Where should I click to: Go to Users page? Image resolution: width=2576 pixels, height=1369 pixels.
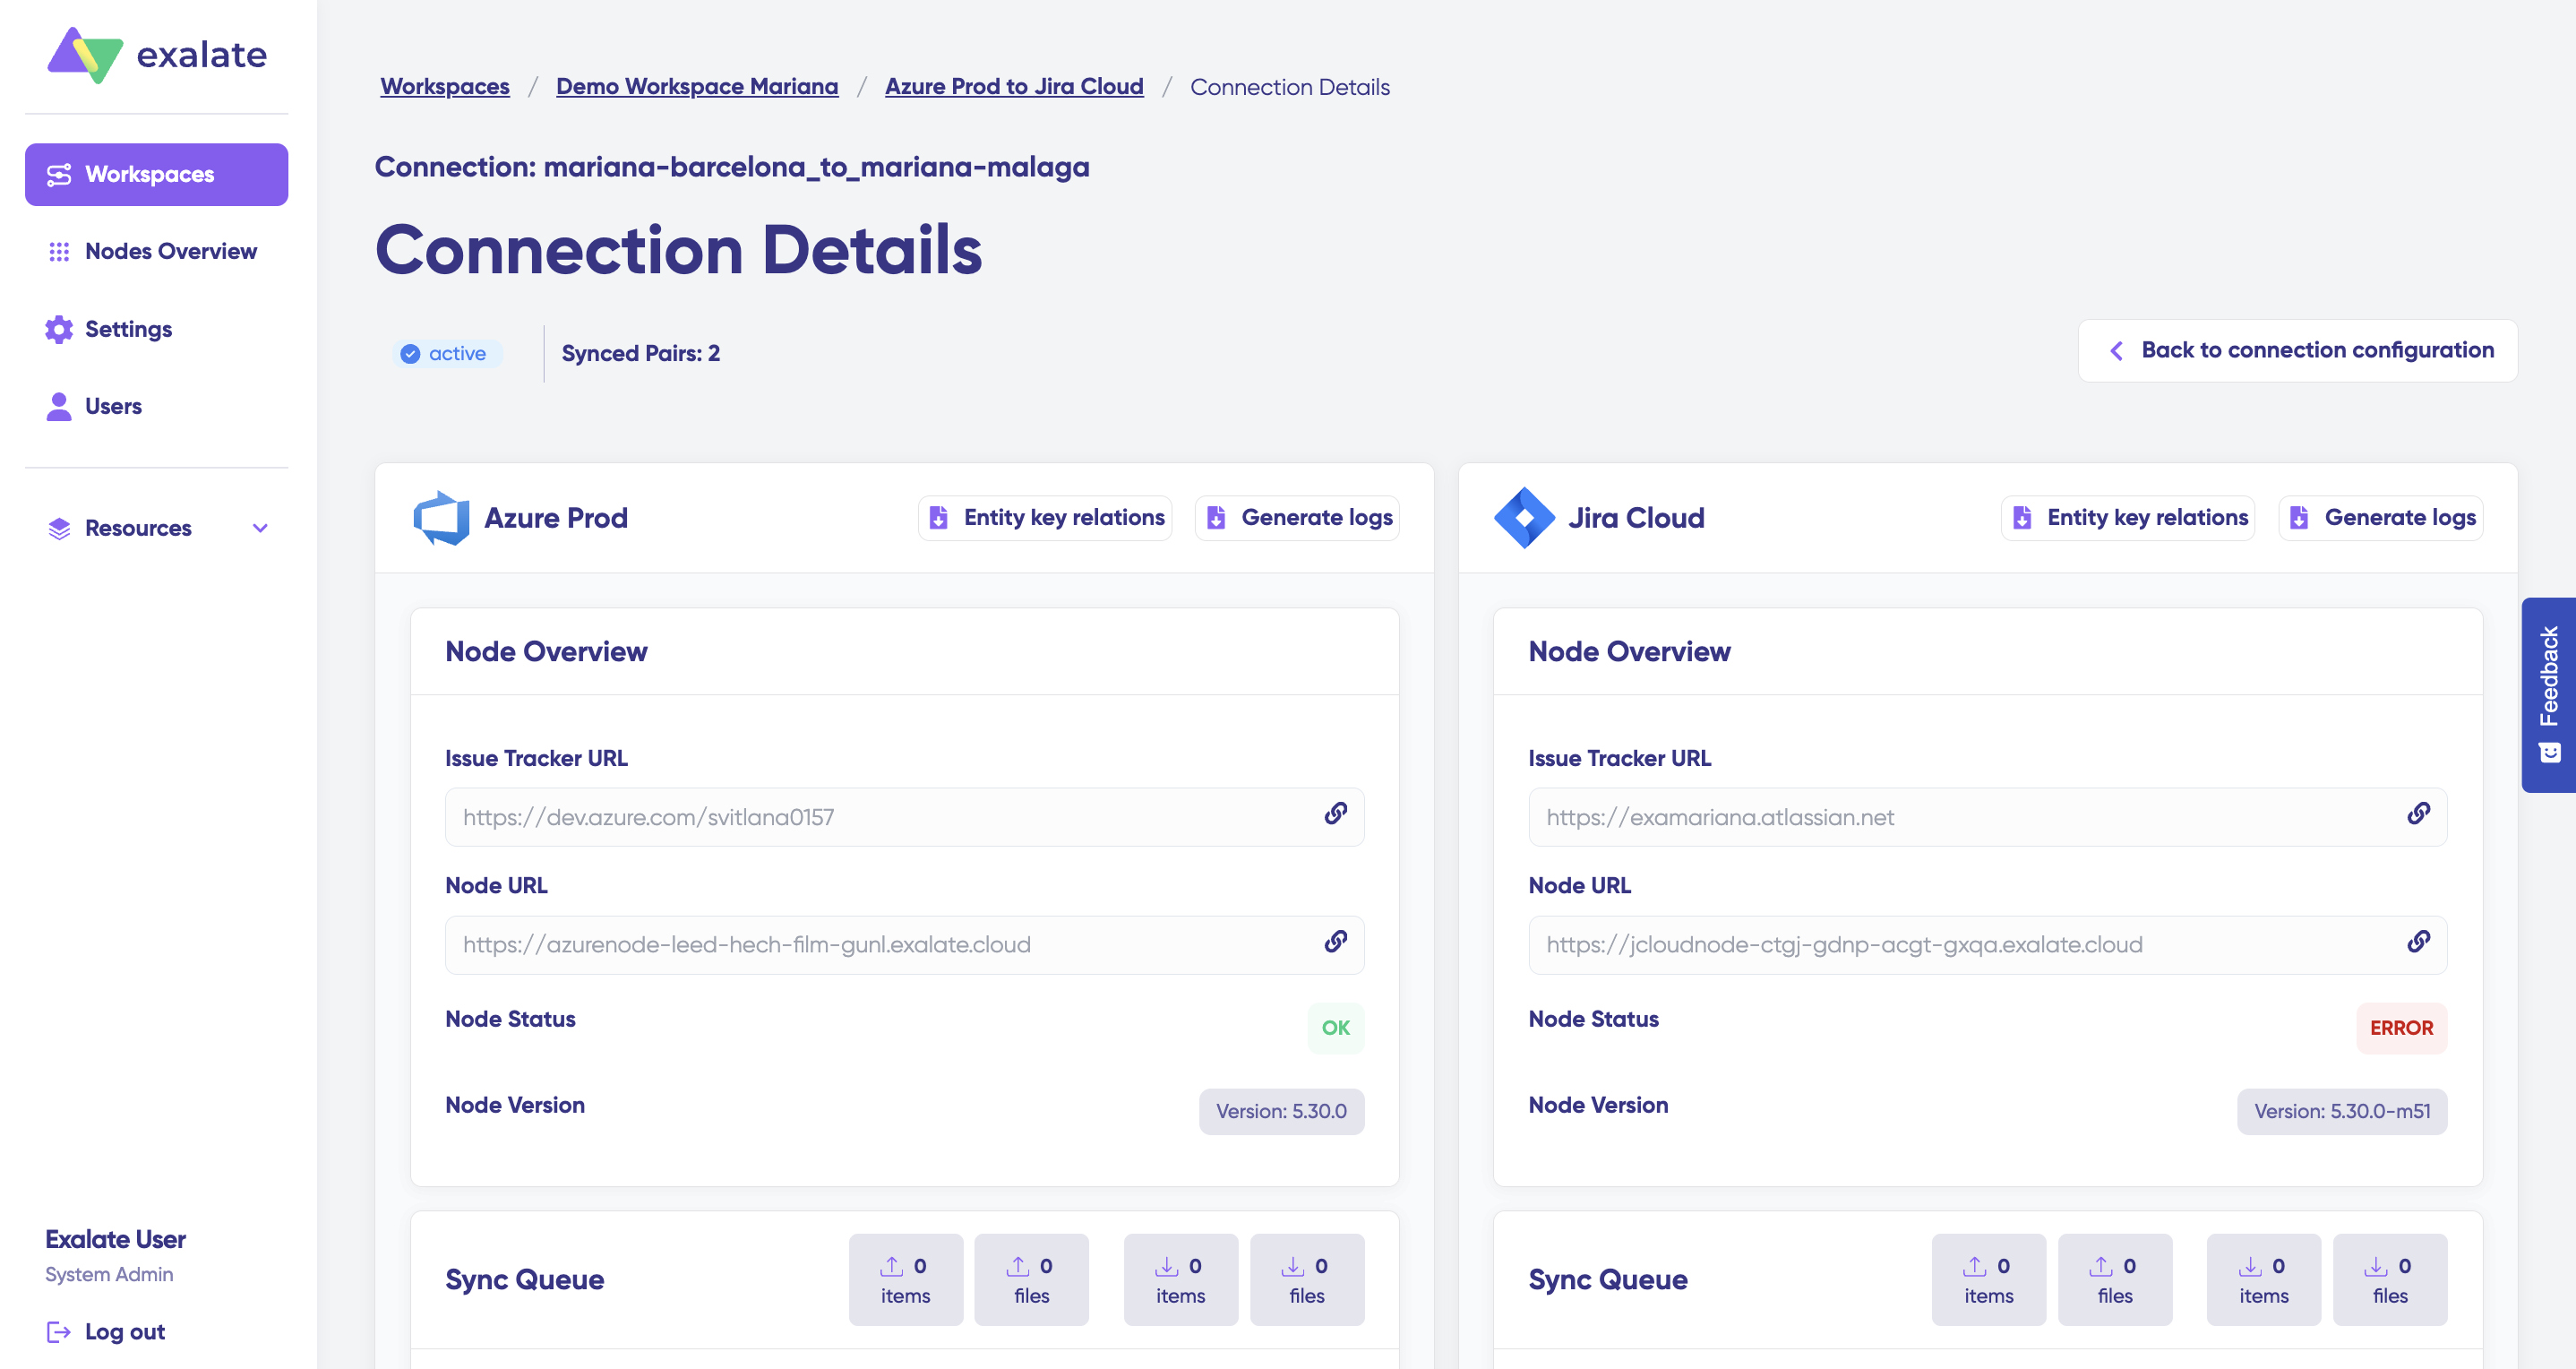point(113,406)
